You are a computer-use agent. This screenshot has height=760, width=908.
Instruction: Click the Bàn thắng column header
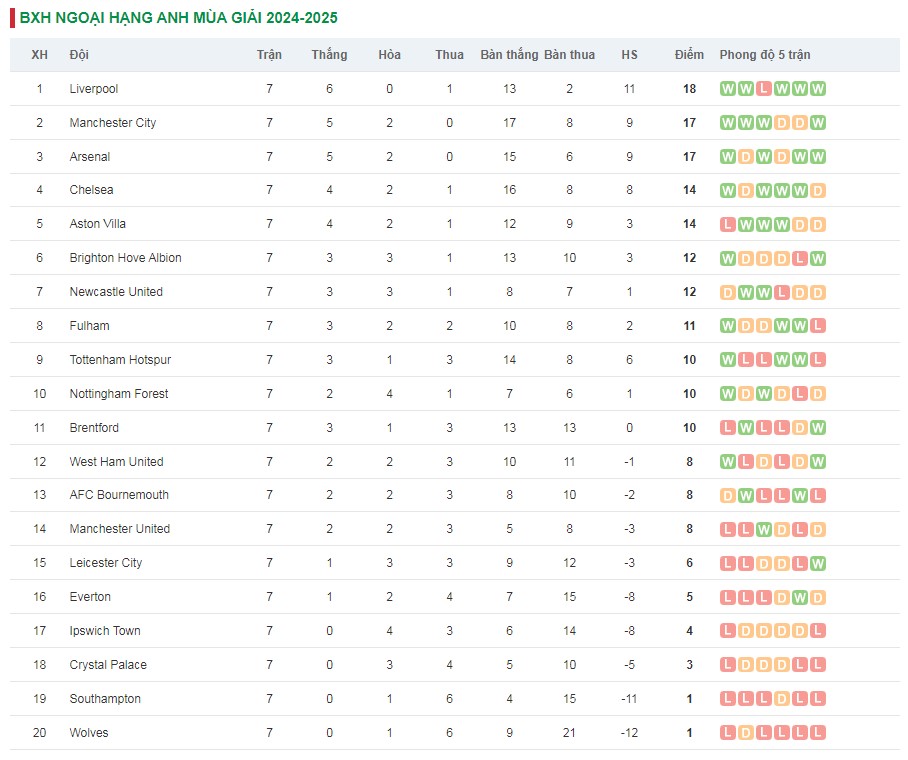tap(510, 54)
